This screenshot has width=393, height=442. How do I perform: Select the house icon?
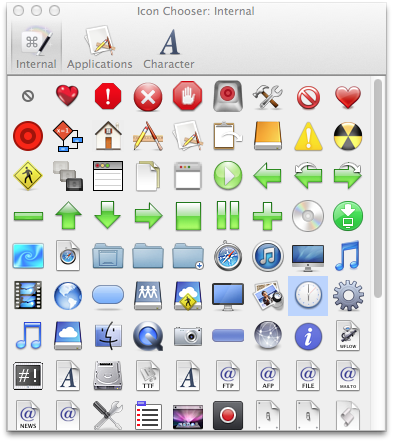click(108, 136)
